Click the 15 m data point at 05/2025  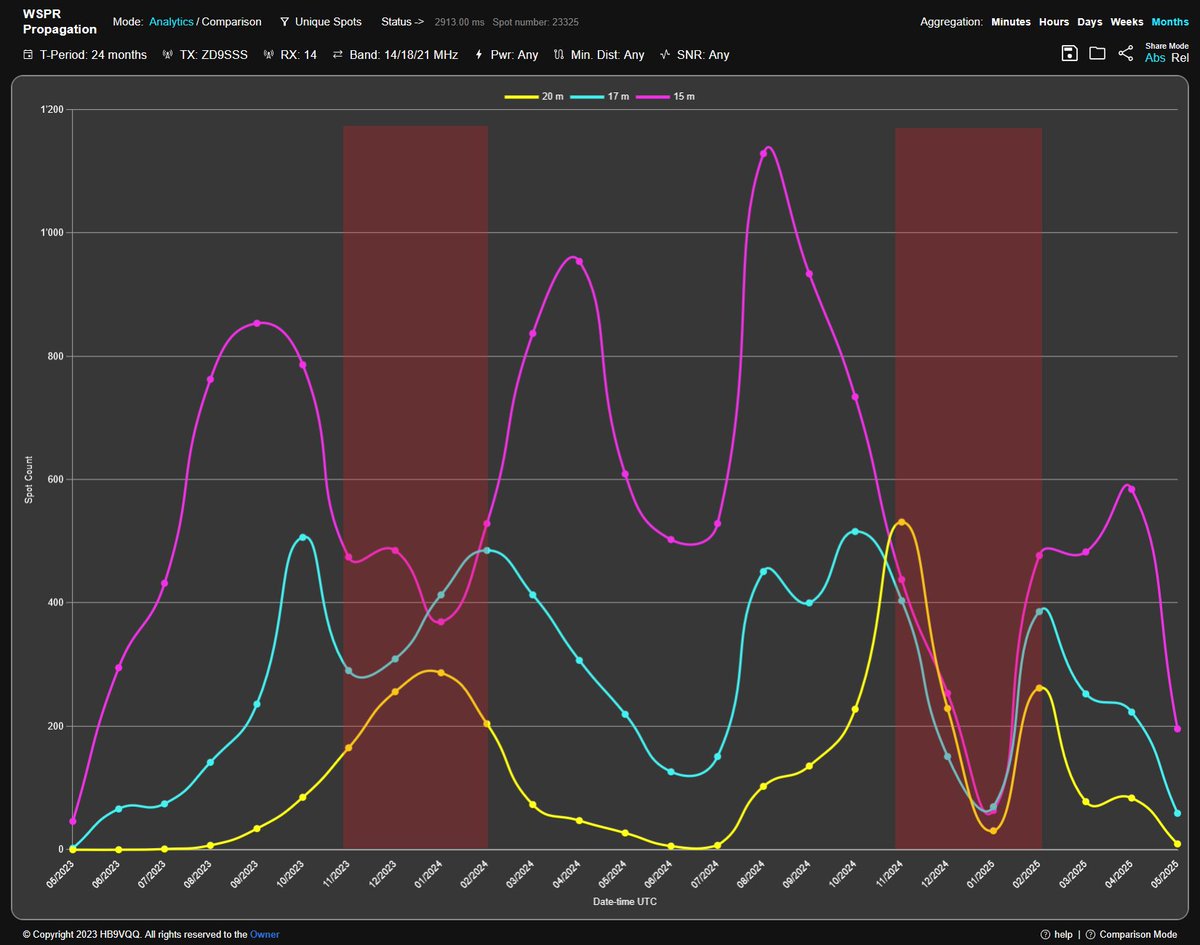tap(1178, 729)
